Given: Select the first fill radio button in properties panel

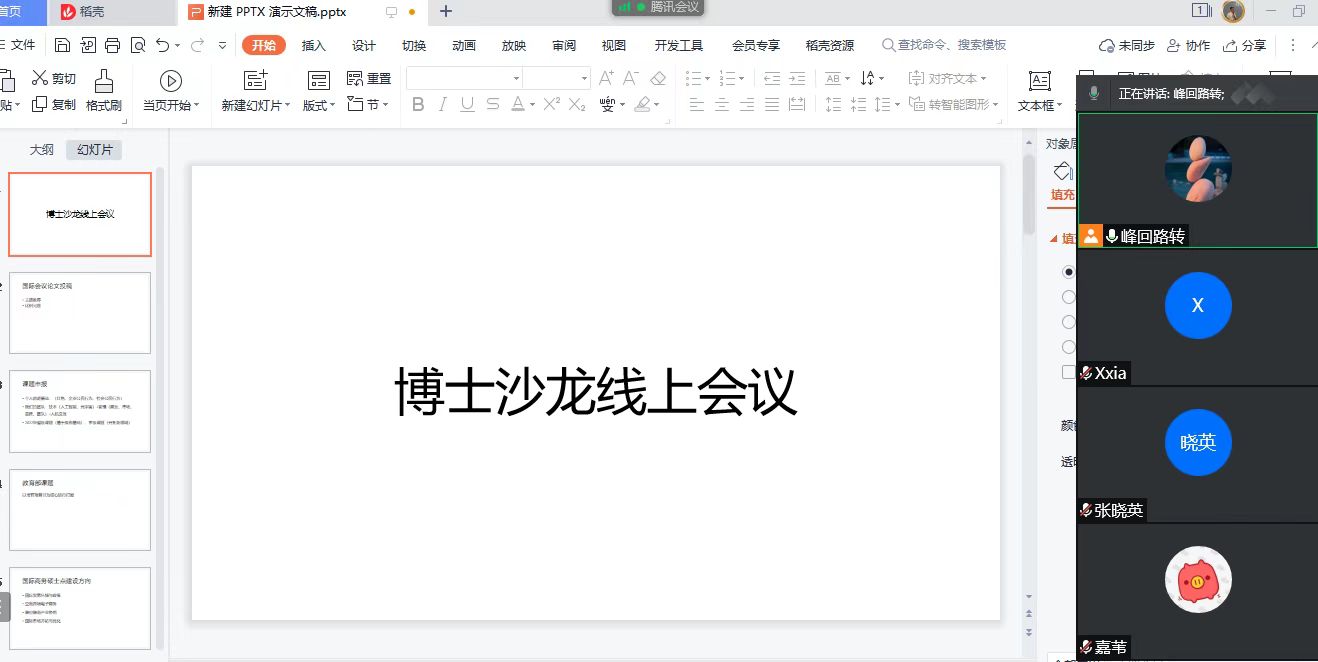Looking at the screenshot, I should 1069,272.
